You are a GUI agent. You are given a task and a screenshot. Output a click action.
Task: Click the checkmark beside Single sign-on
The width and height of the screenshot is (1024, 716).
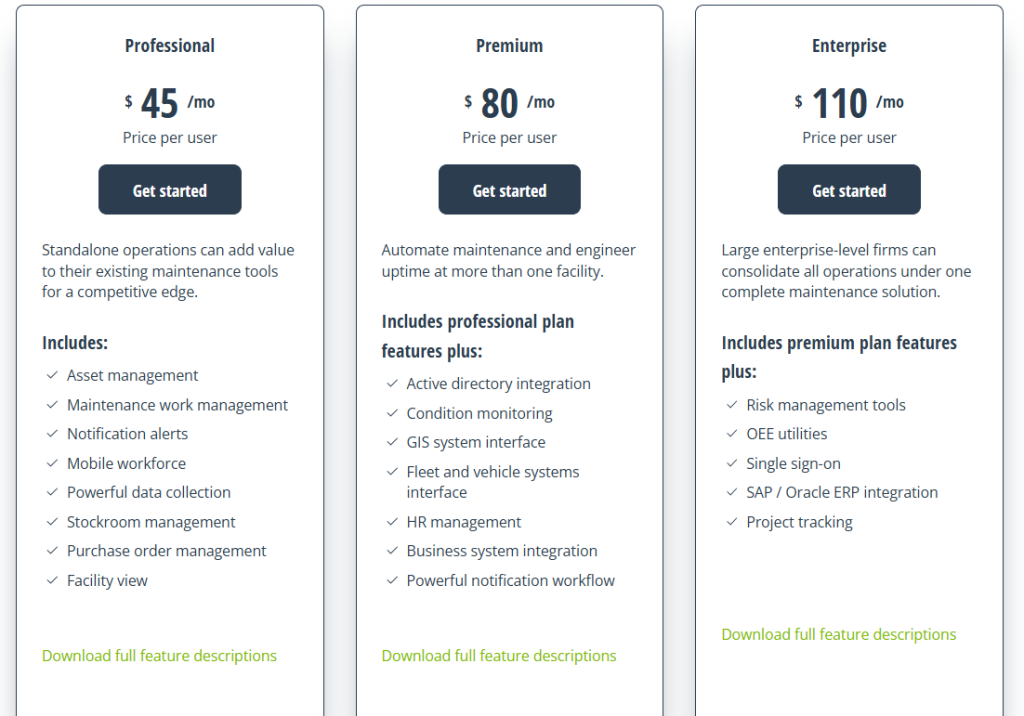tap(731, 464)
